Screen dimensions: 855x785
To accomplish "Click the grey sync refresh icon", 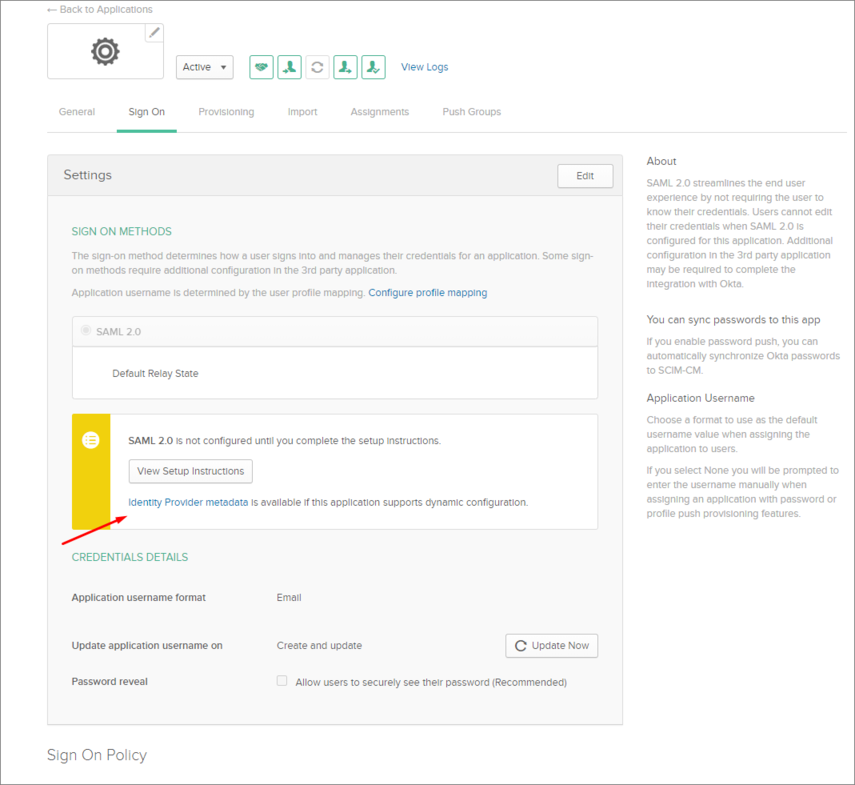I will point(317,67).
